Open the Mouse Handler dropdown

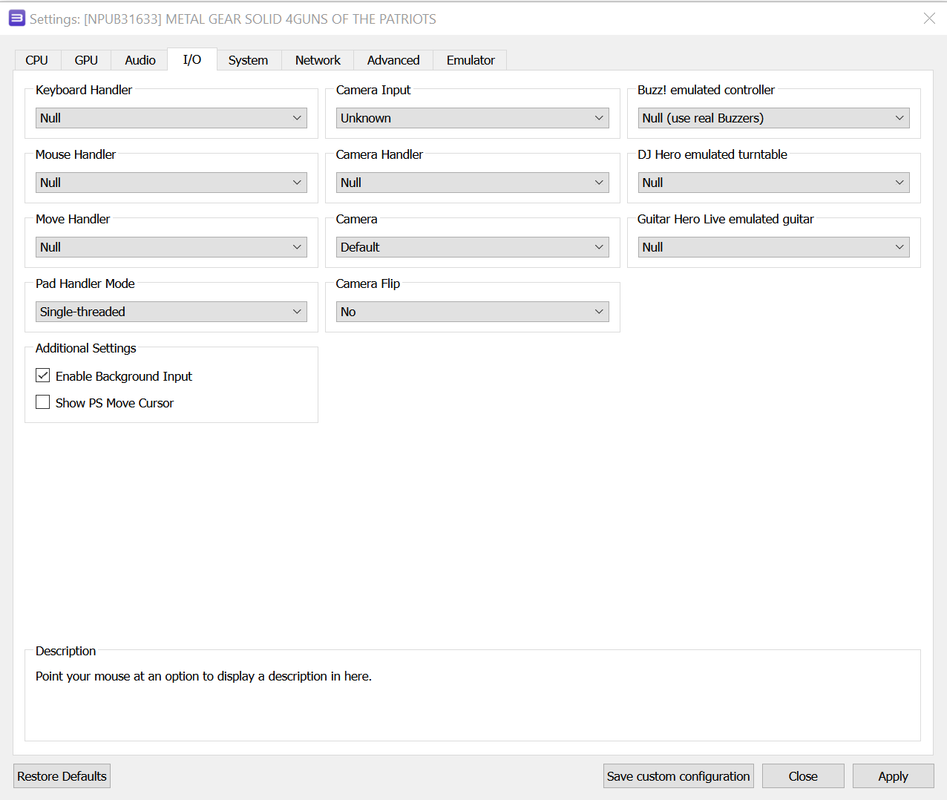tap(171, 182)
